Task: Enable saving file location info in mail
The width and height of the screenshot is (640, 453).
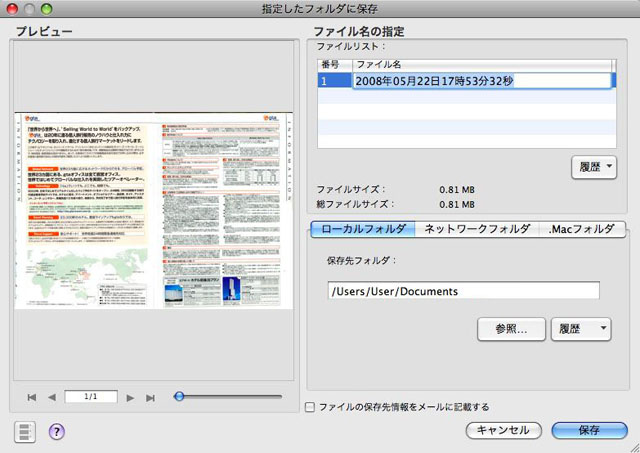Action: click(310, 407)
